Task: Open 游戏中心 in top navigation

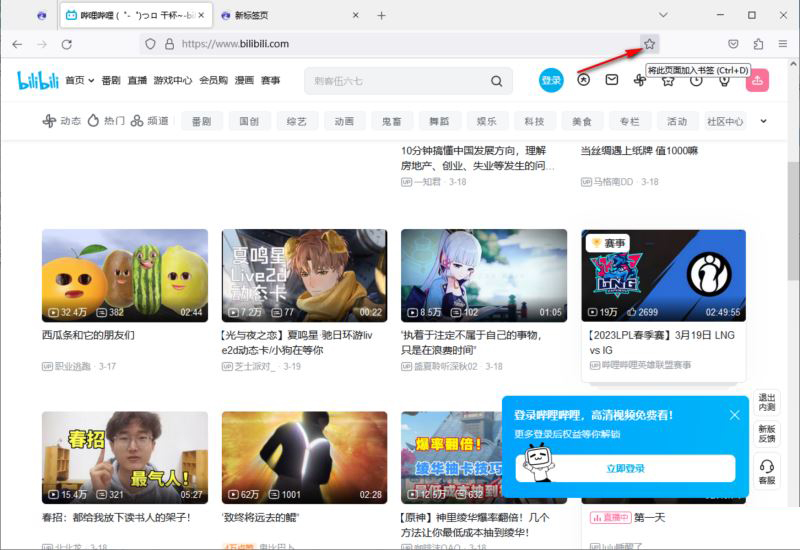Action: (173, 80)
